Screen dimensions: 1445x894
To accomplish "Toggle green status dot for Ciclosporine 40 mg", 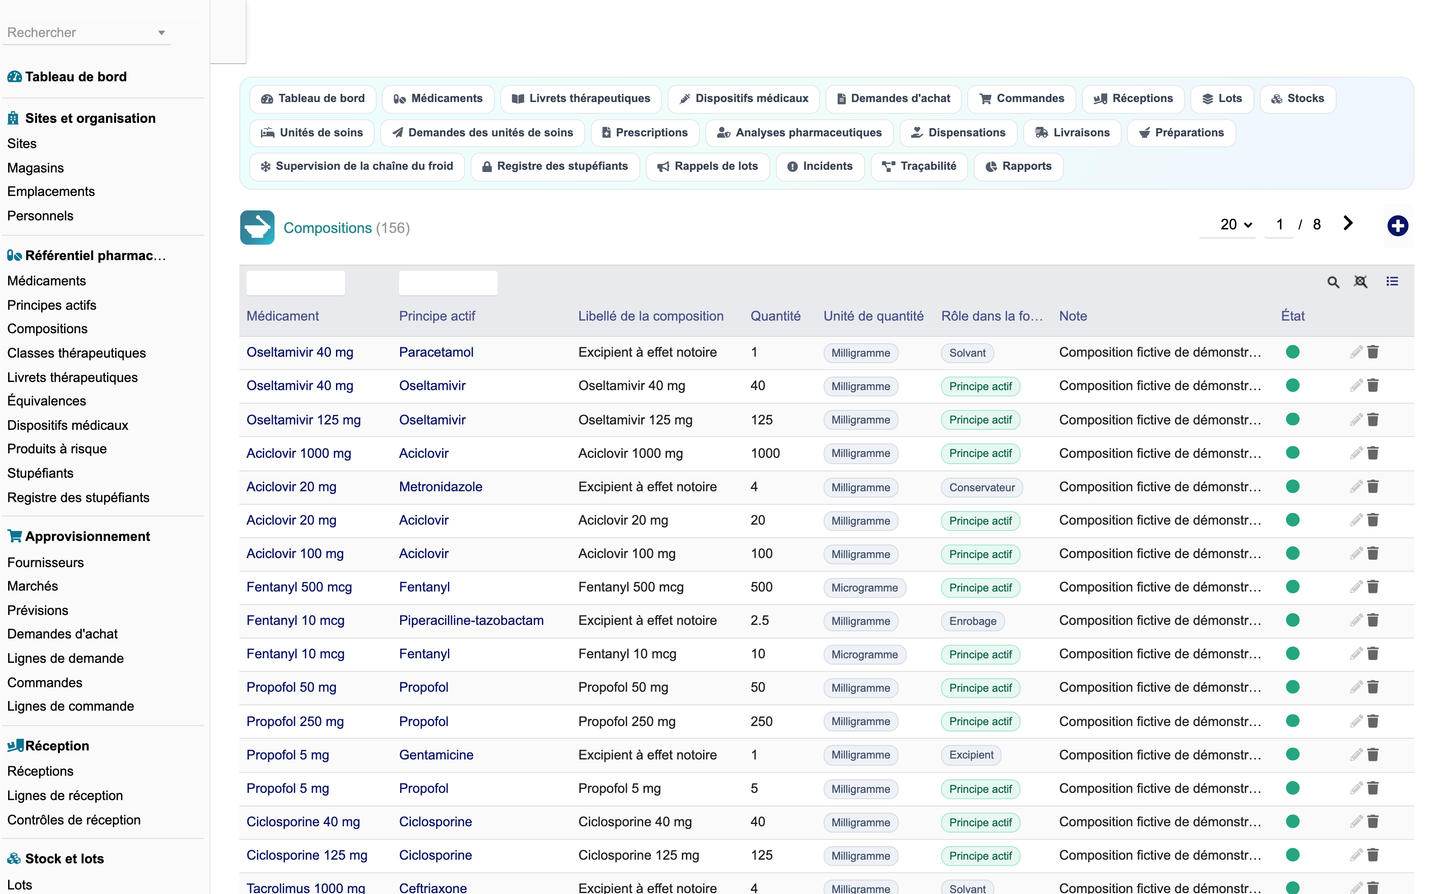I will (1292, 822).
